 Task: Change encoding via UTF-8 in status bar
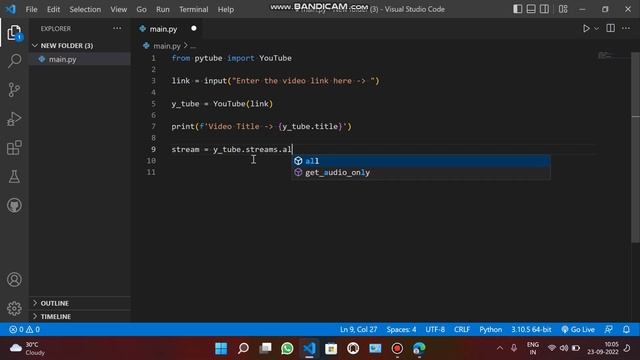[x=435, y=329]
